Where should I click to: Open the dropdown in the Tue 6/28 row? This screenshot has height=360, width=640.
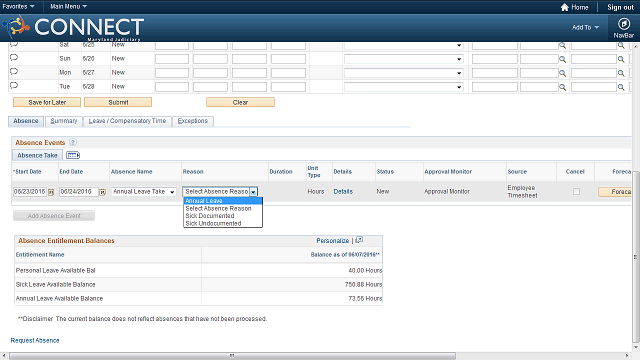point(404,87)
